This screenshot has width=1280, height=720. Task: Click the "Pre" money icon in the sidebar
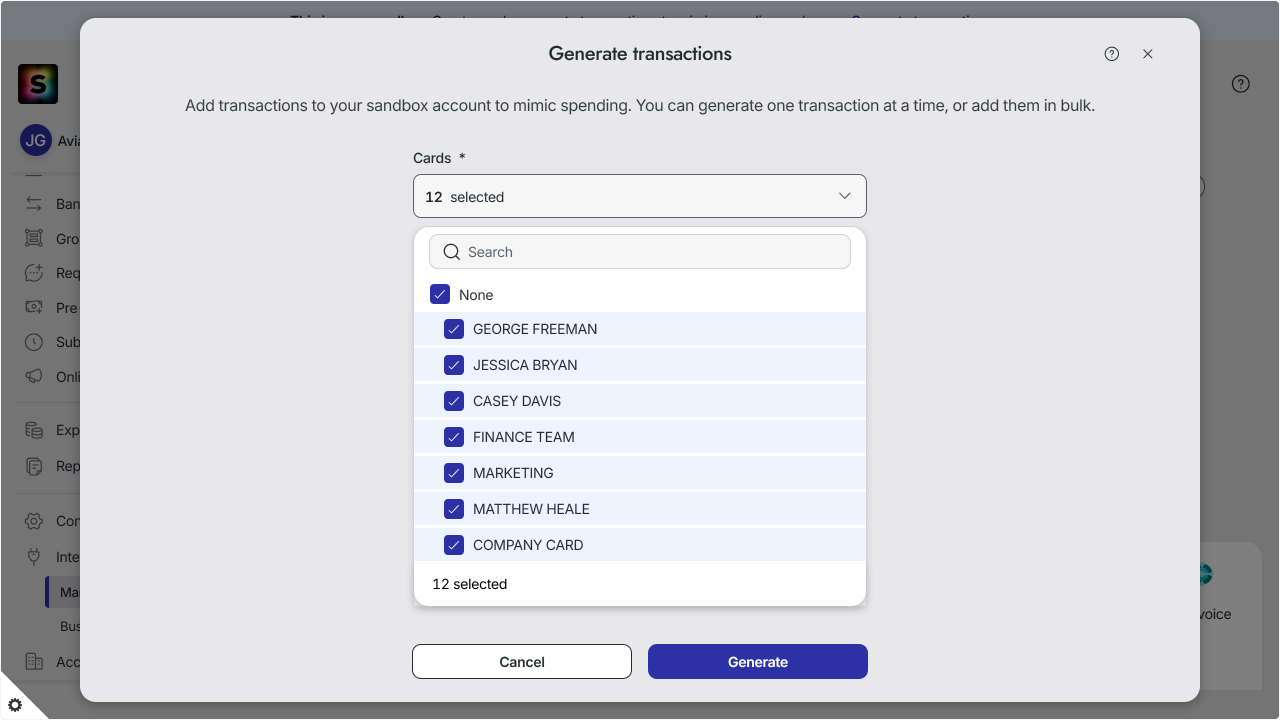pyautogui.click(x=34, y=308)
